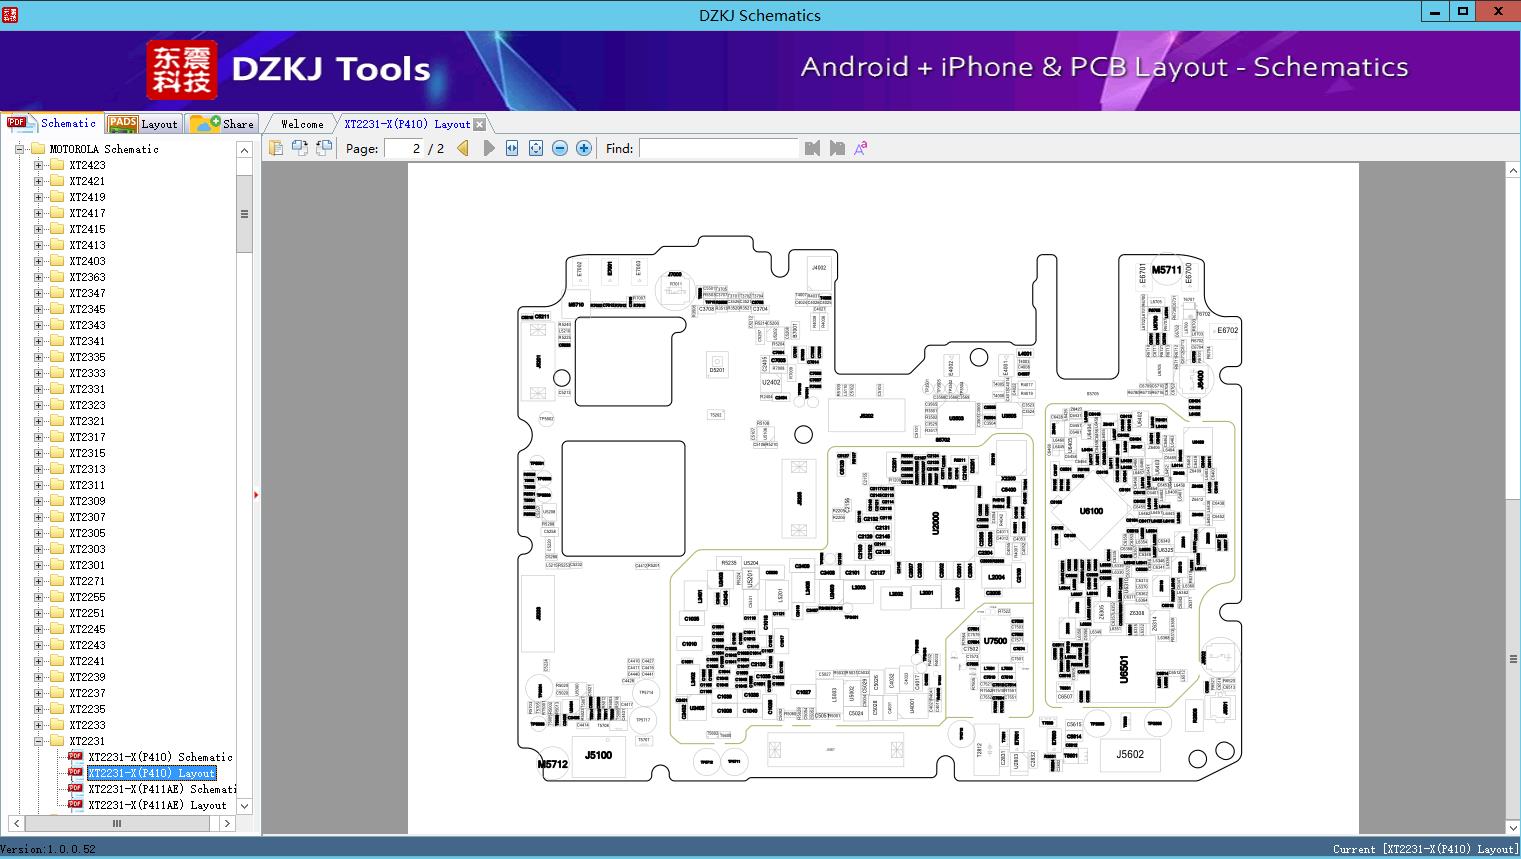This screenshot has height=859, width=1521.
Task: Collapse the sidebar with the red splitter arrow
Action: pos(256,494)
